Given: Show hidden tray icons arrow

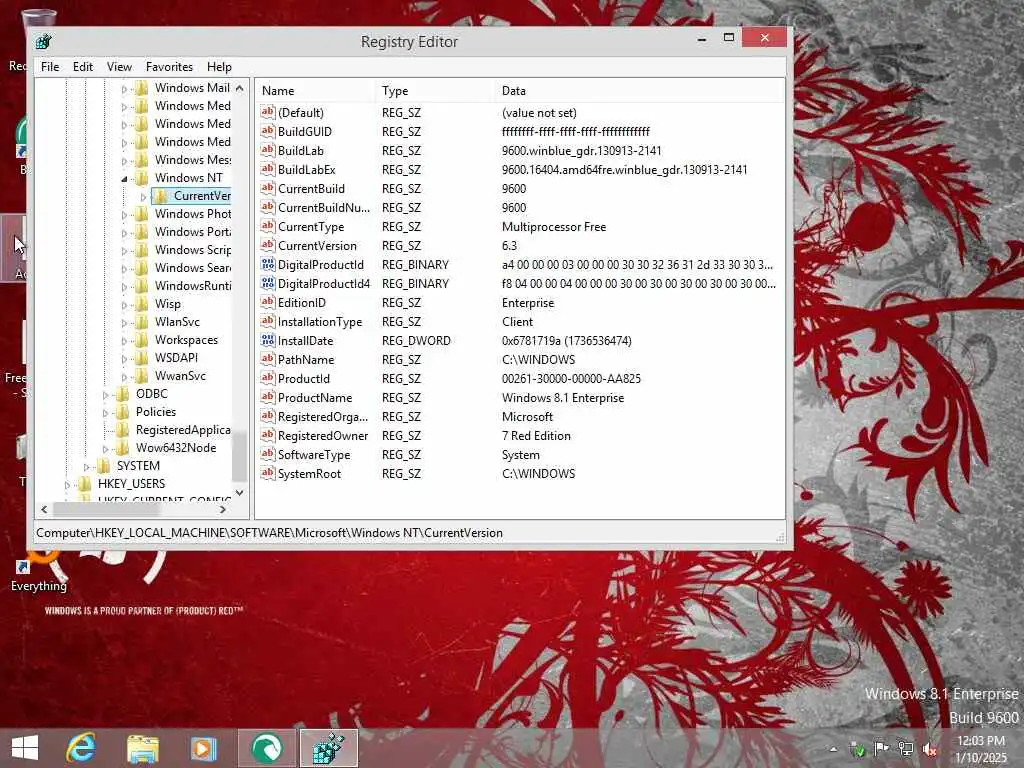Looking at the screenshot, I should pos(833,749).
